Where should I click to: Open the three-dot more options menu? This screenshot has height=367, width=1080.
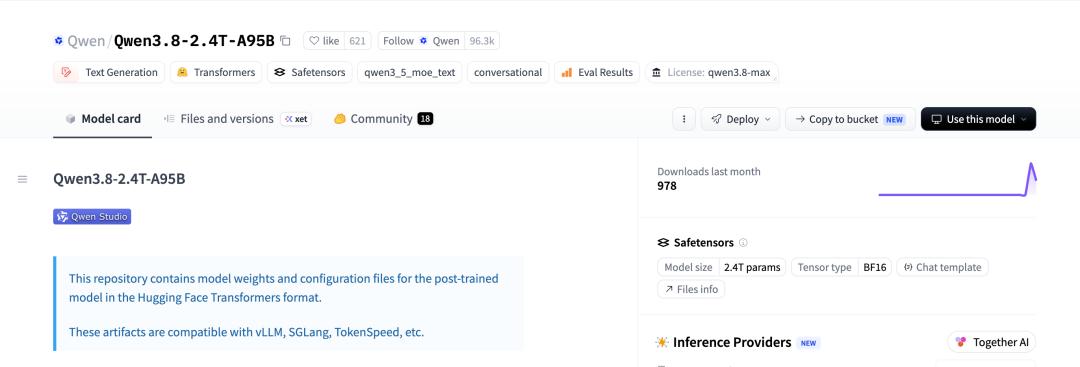[683, 119]
